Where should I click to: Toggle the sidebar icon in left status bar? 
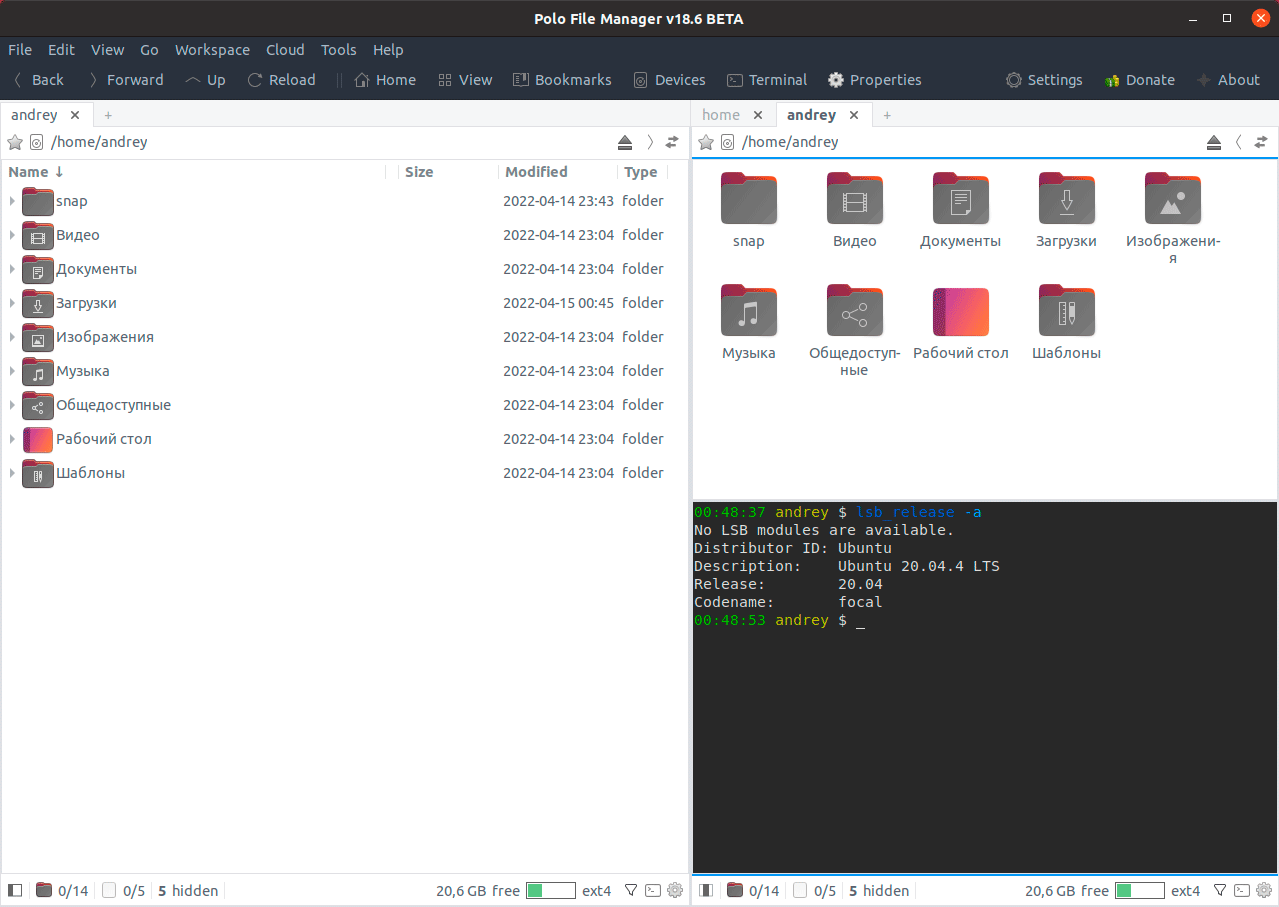click(x=15, y=890)
